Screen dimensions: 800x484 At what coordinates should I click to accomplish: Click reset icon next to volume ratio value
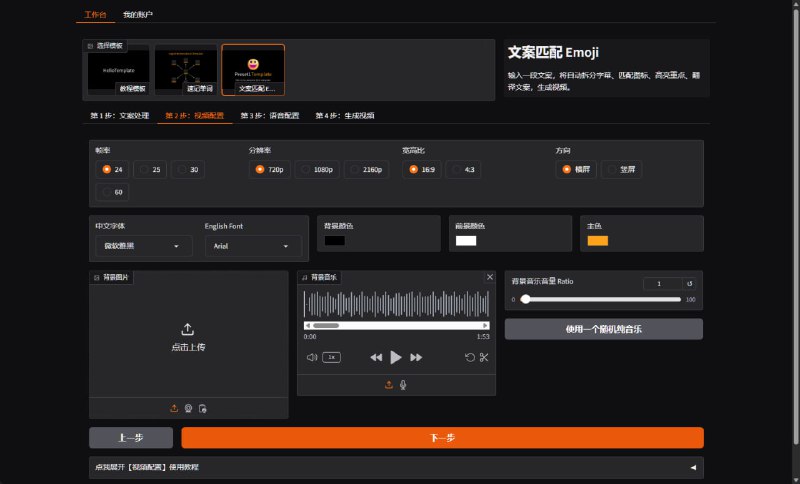(x=689, y=284)
